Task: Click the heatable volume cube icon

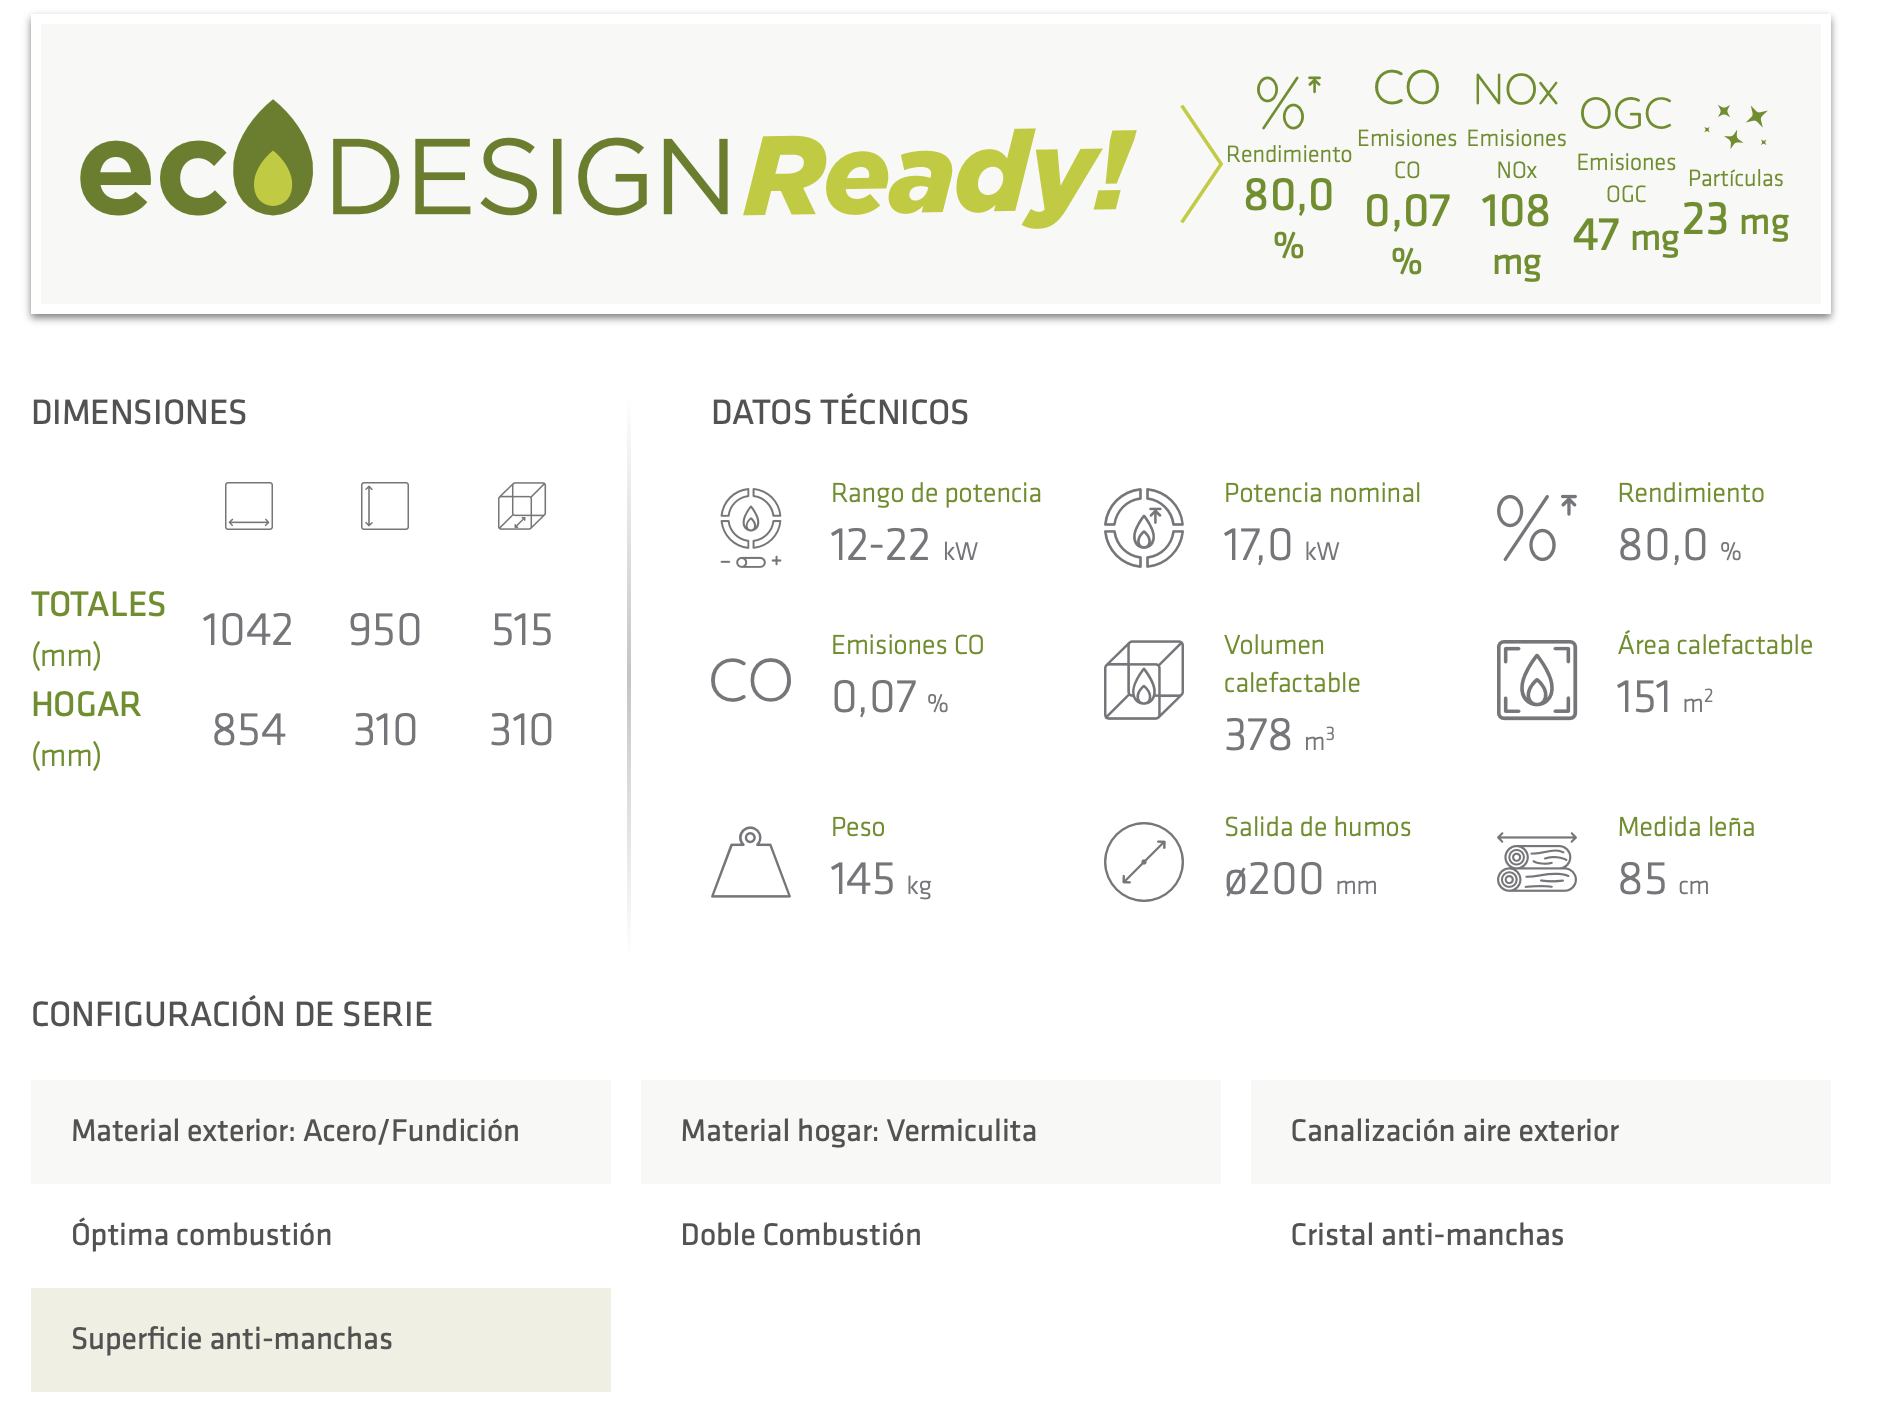Action: coord(1143,679)
